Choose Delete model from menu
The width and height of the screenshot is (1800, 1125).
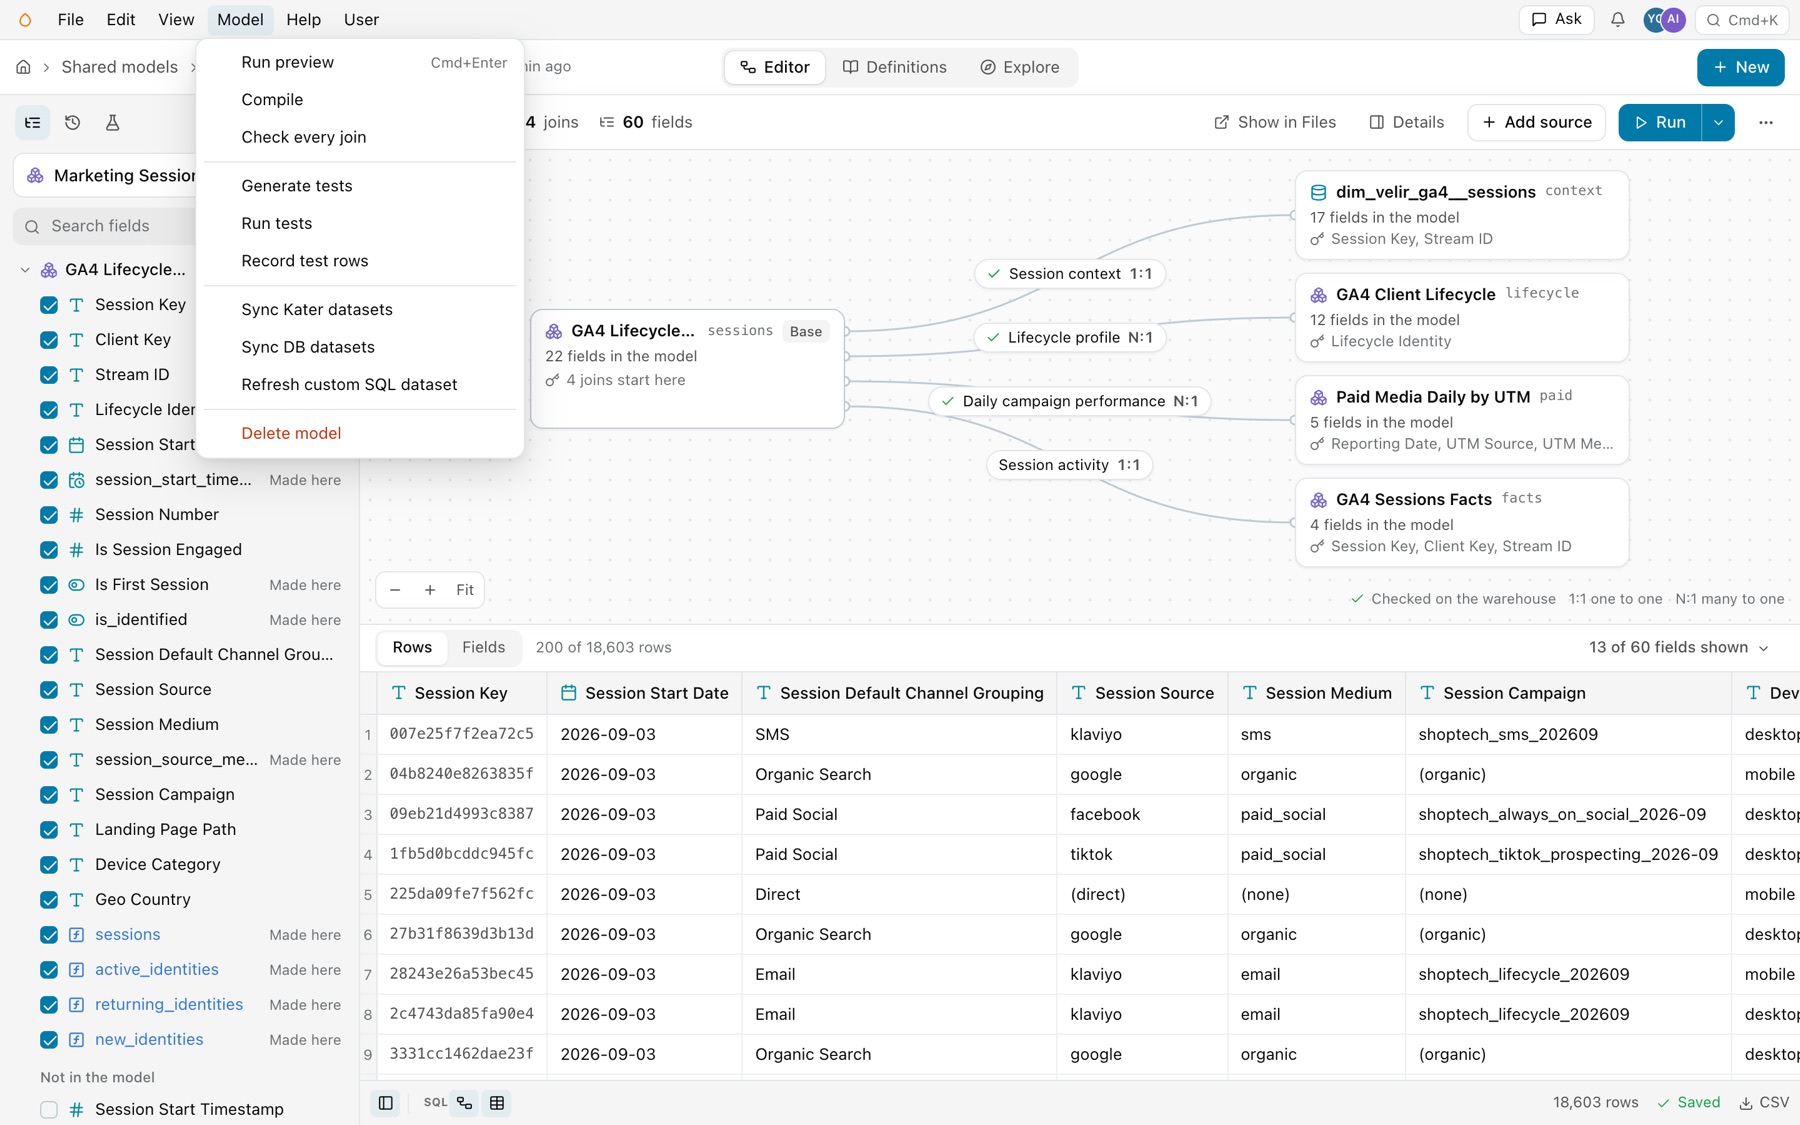[x=360, y=433]
